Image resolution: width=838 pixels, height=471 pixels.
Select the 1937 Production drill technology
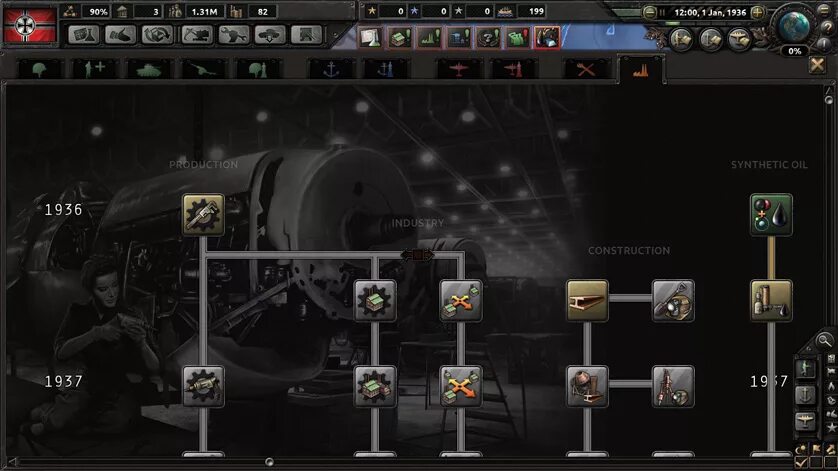(203, 386)
